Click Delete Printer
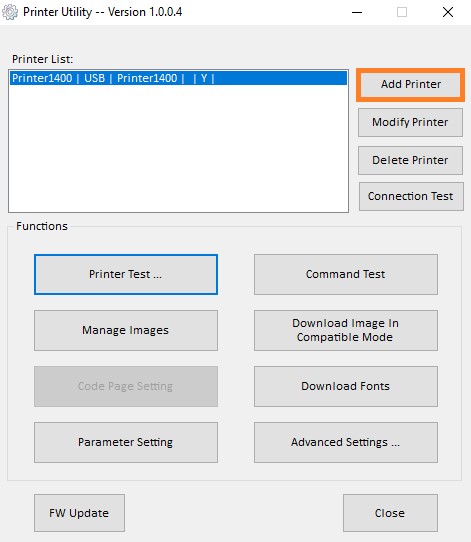Image resolution: width=471 pixels, height=542 pixels. 410,160
